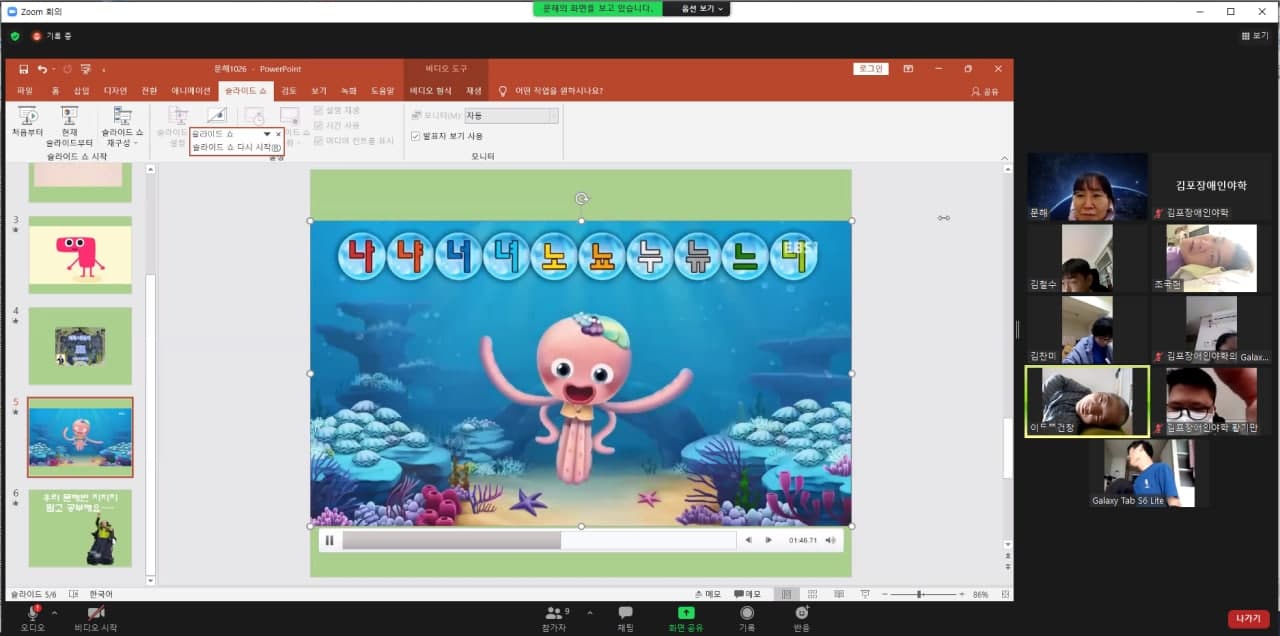Open the 모니터 dropdown set to 자동
1280x636 pixels.
pyautogui.click(x=510, y=116)
